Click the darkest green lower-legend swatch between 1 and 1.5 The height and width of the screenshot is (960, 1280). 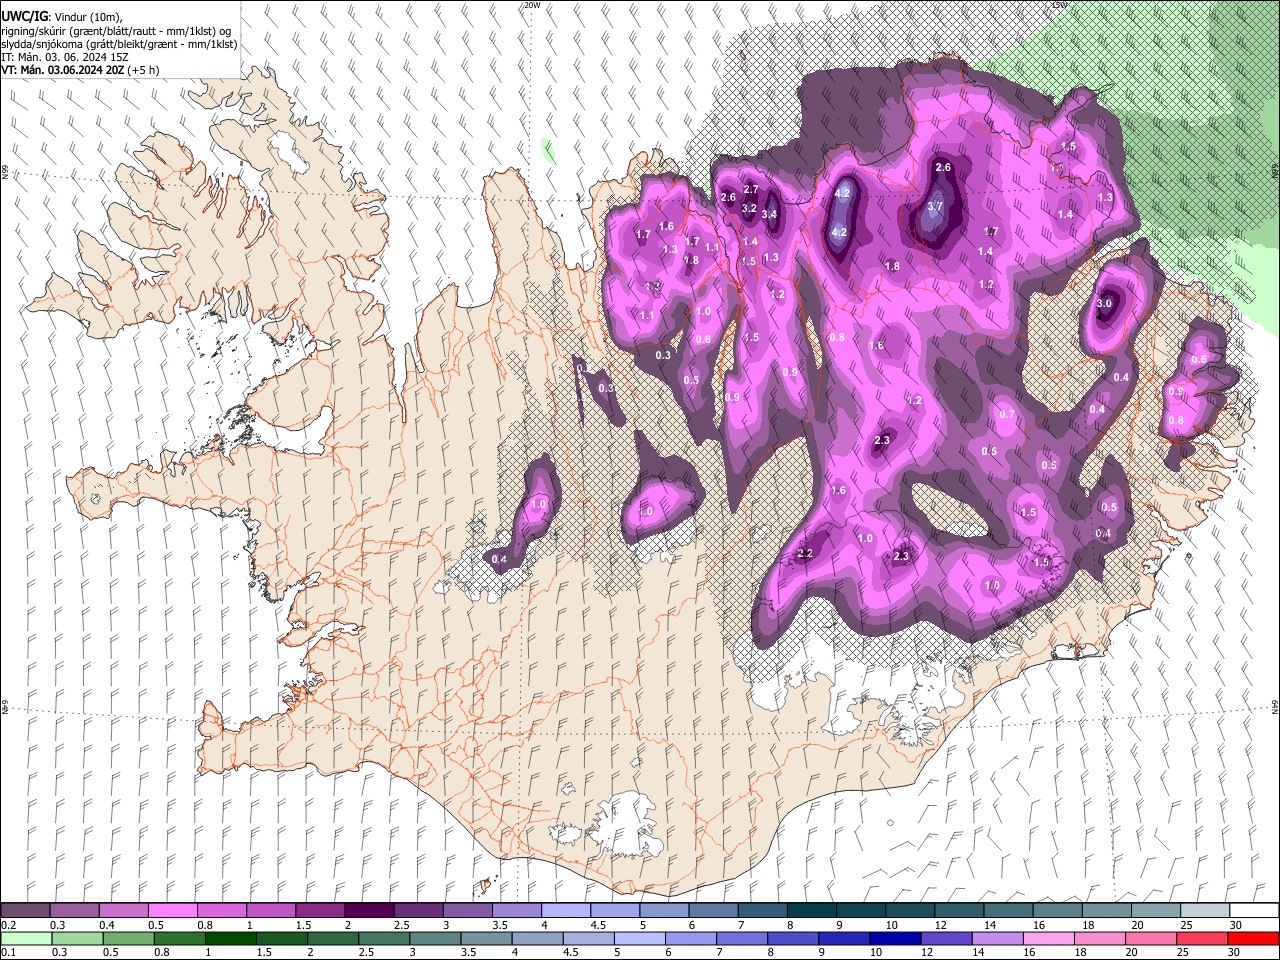point(230,938)
